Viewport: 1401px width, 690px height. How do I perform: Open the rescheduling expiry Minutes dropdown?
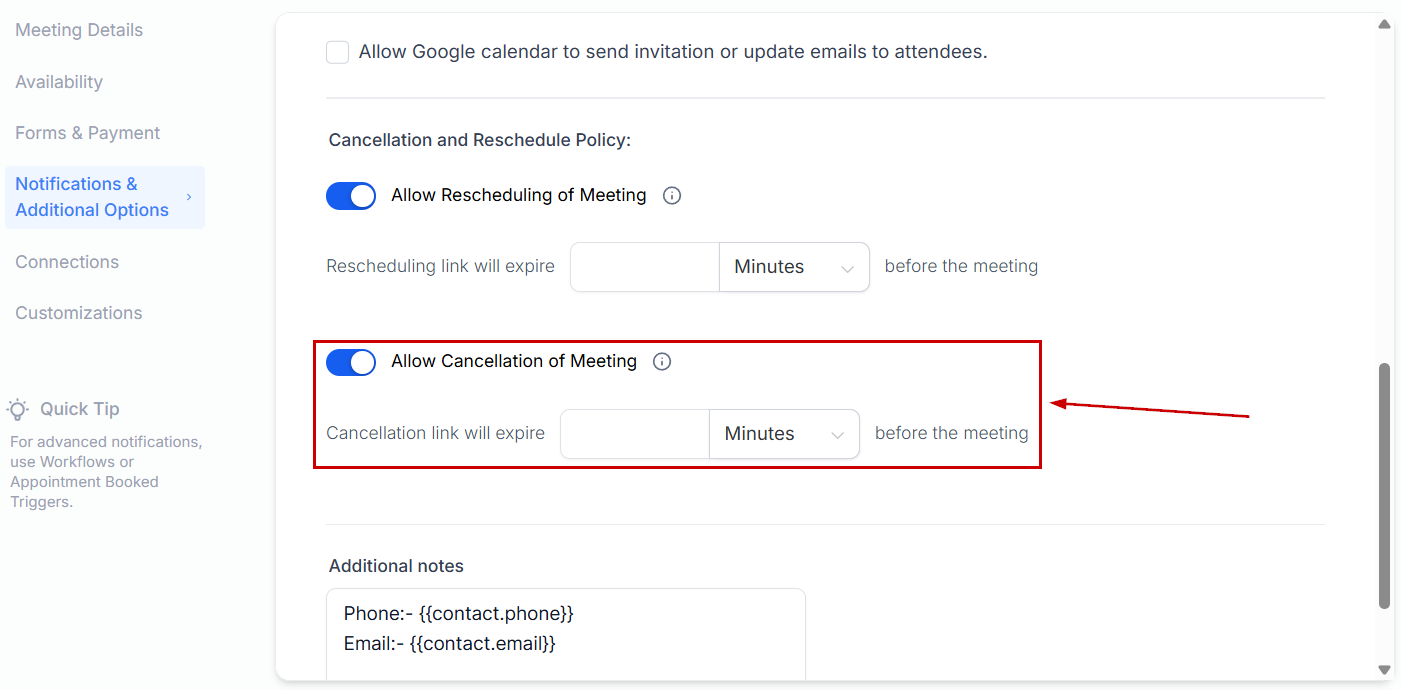click(794, 267)
